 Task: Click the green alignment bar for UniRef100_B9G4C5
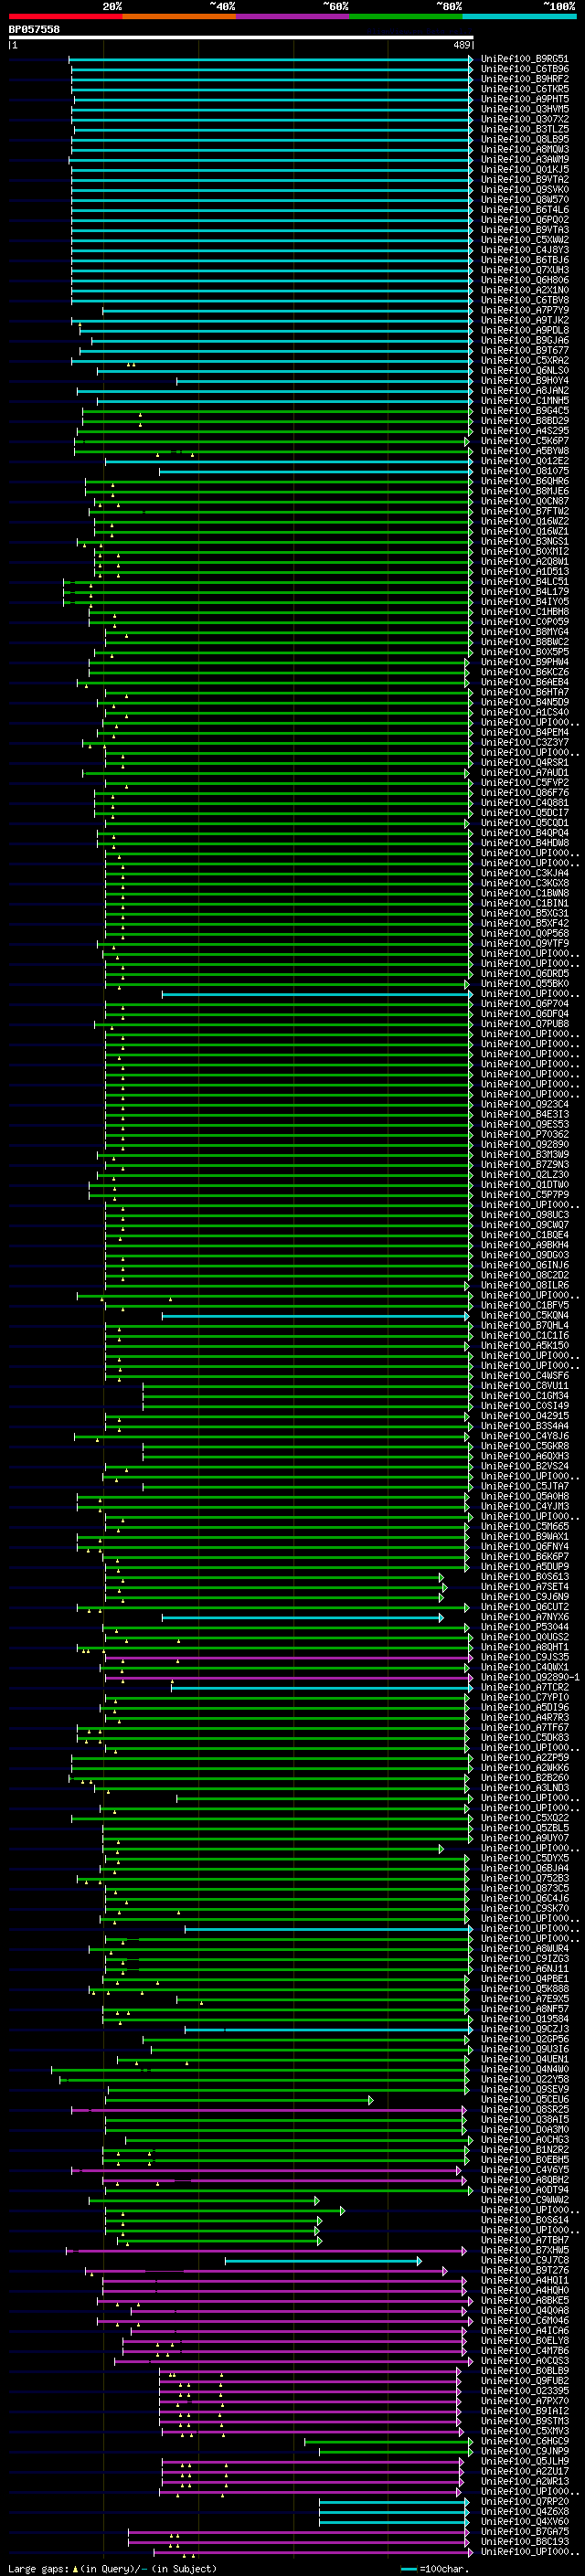click(x=277, y=411)
